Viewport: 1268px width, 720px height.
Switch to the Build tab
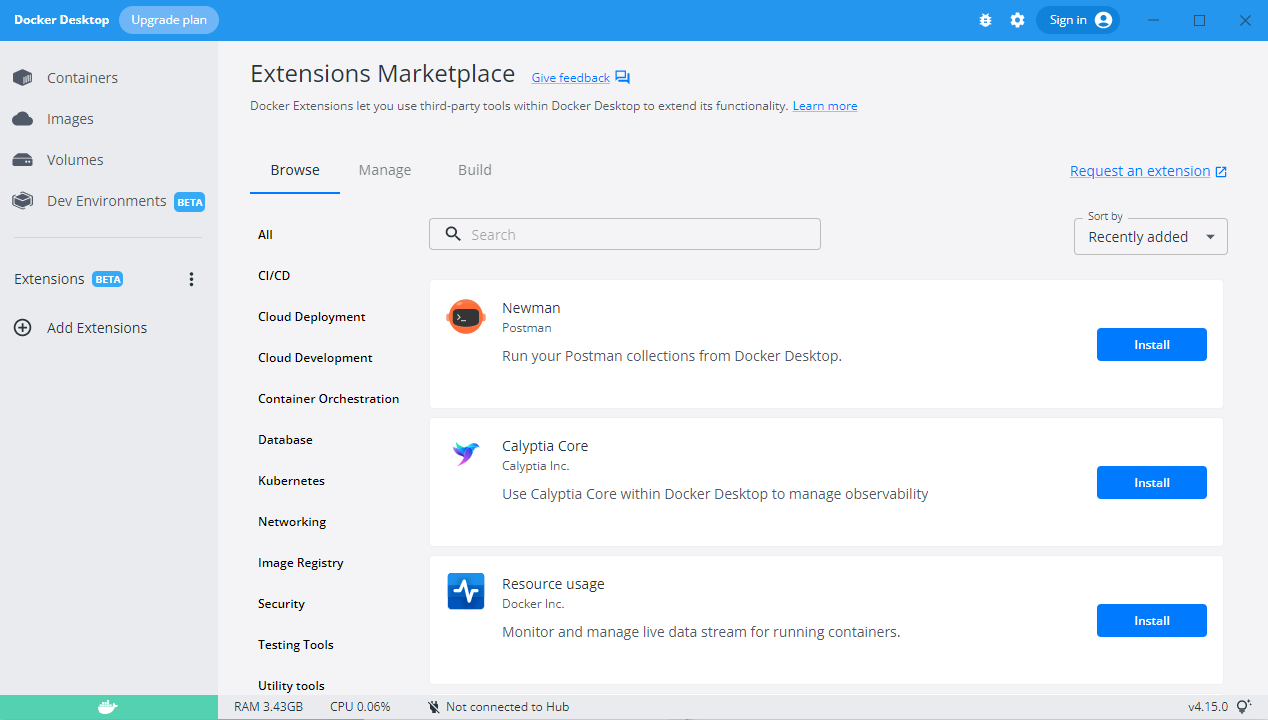click(x=475, y=170)
